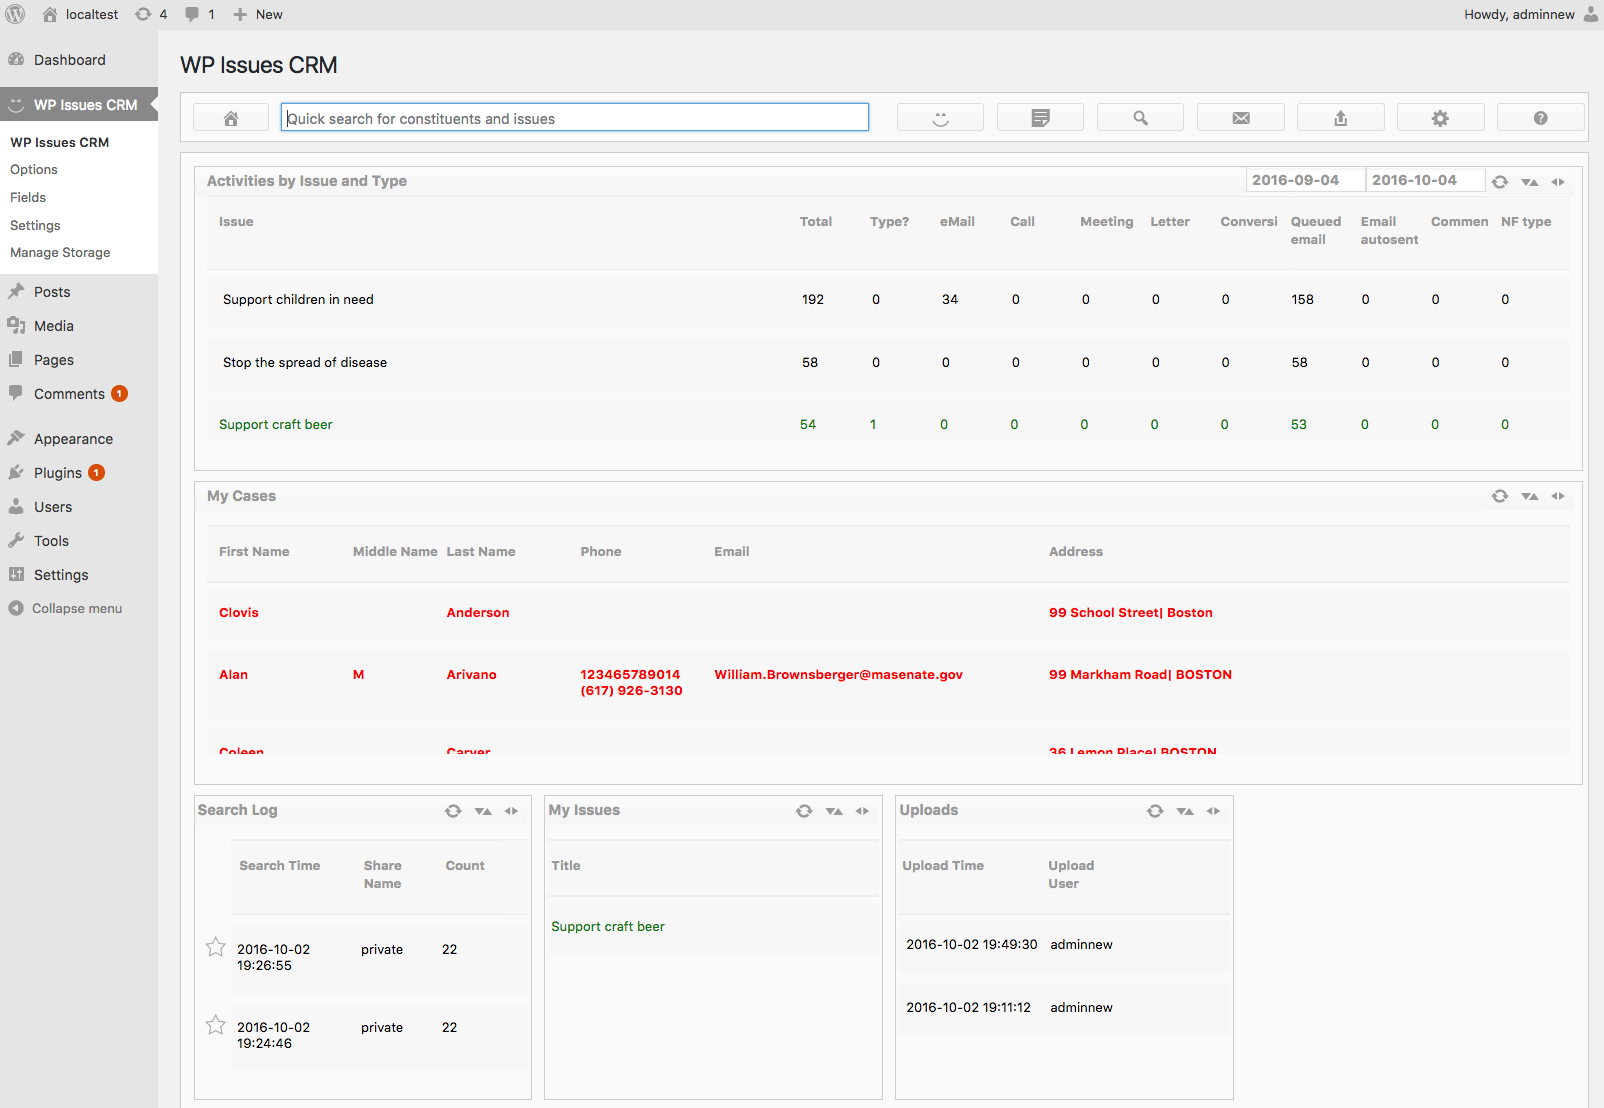This screenshot has height=1108, width=1604.
Task: Open the Users menu item
Action: (x=79, y=507)
